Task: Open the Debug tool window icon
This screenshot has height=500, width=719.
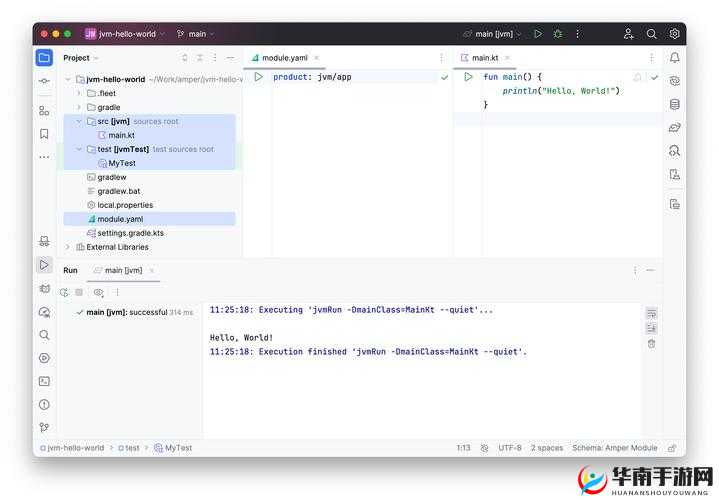Action: click(44, 289)
